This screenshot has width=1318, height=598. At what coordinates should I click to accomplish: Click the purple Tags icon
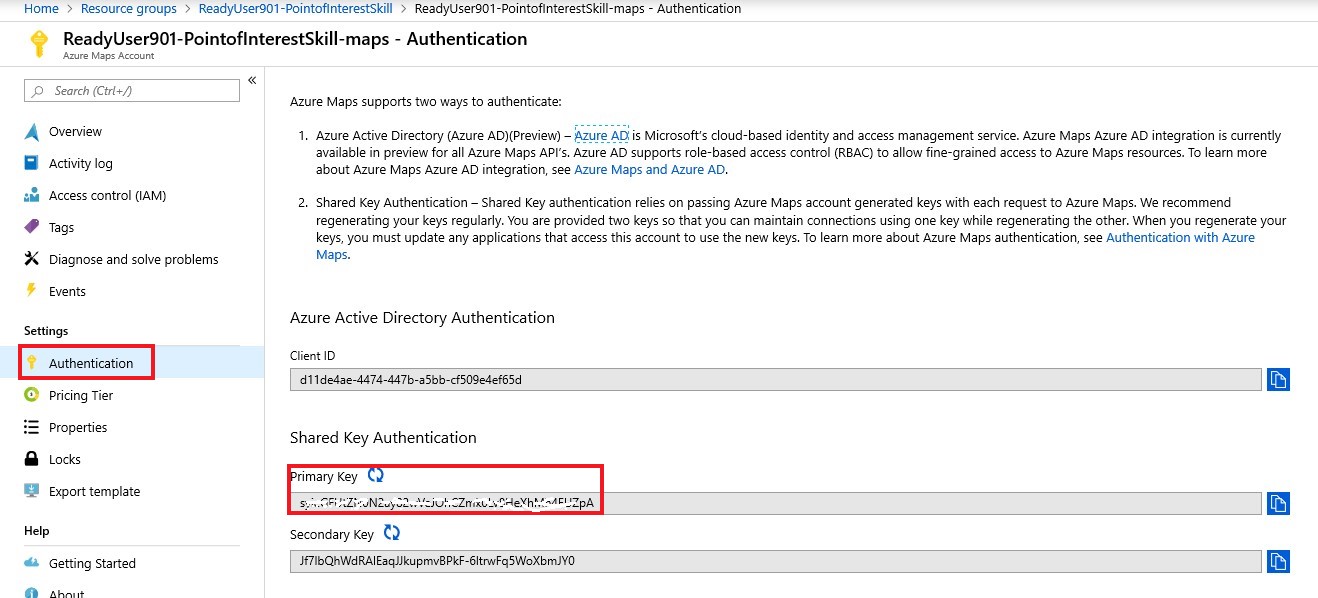[32, 227]
